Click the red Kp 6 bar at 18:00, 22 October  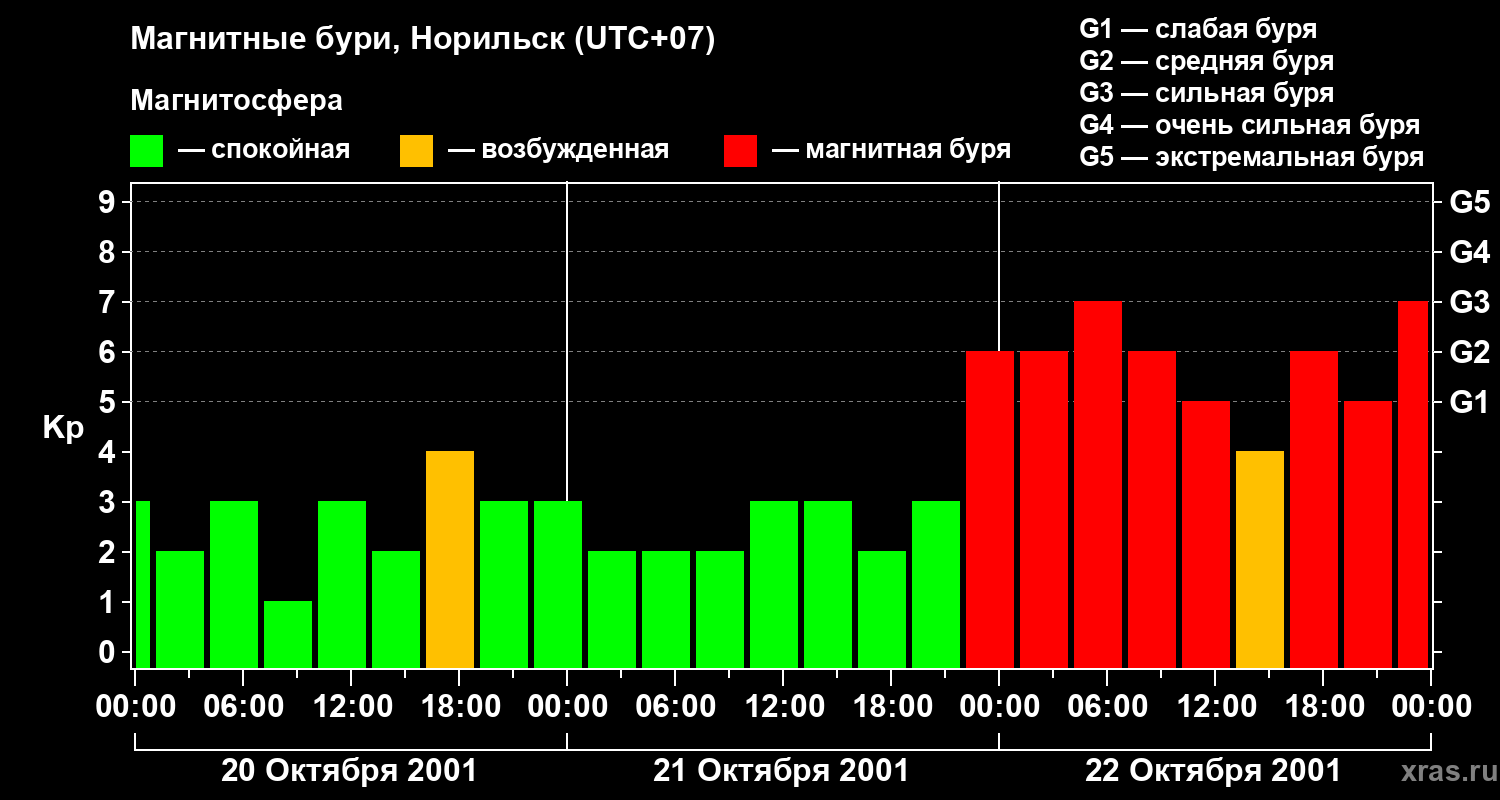1314,509
